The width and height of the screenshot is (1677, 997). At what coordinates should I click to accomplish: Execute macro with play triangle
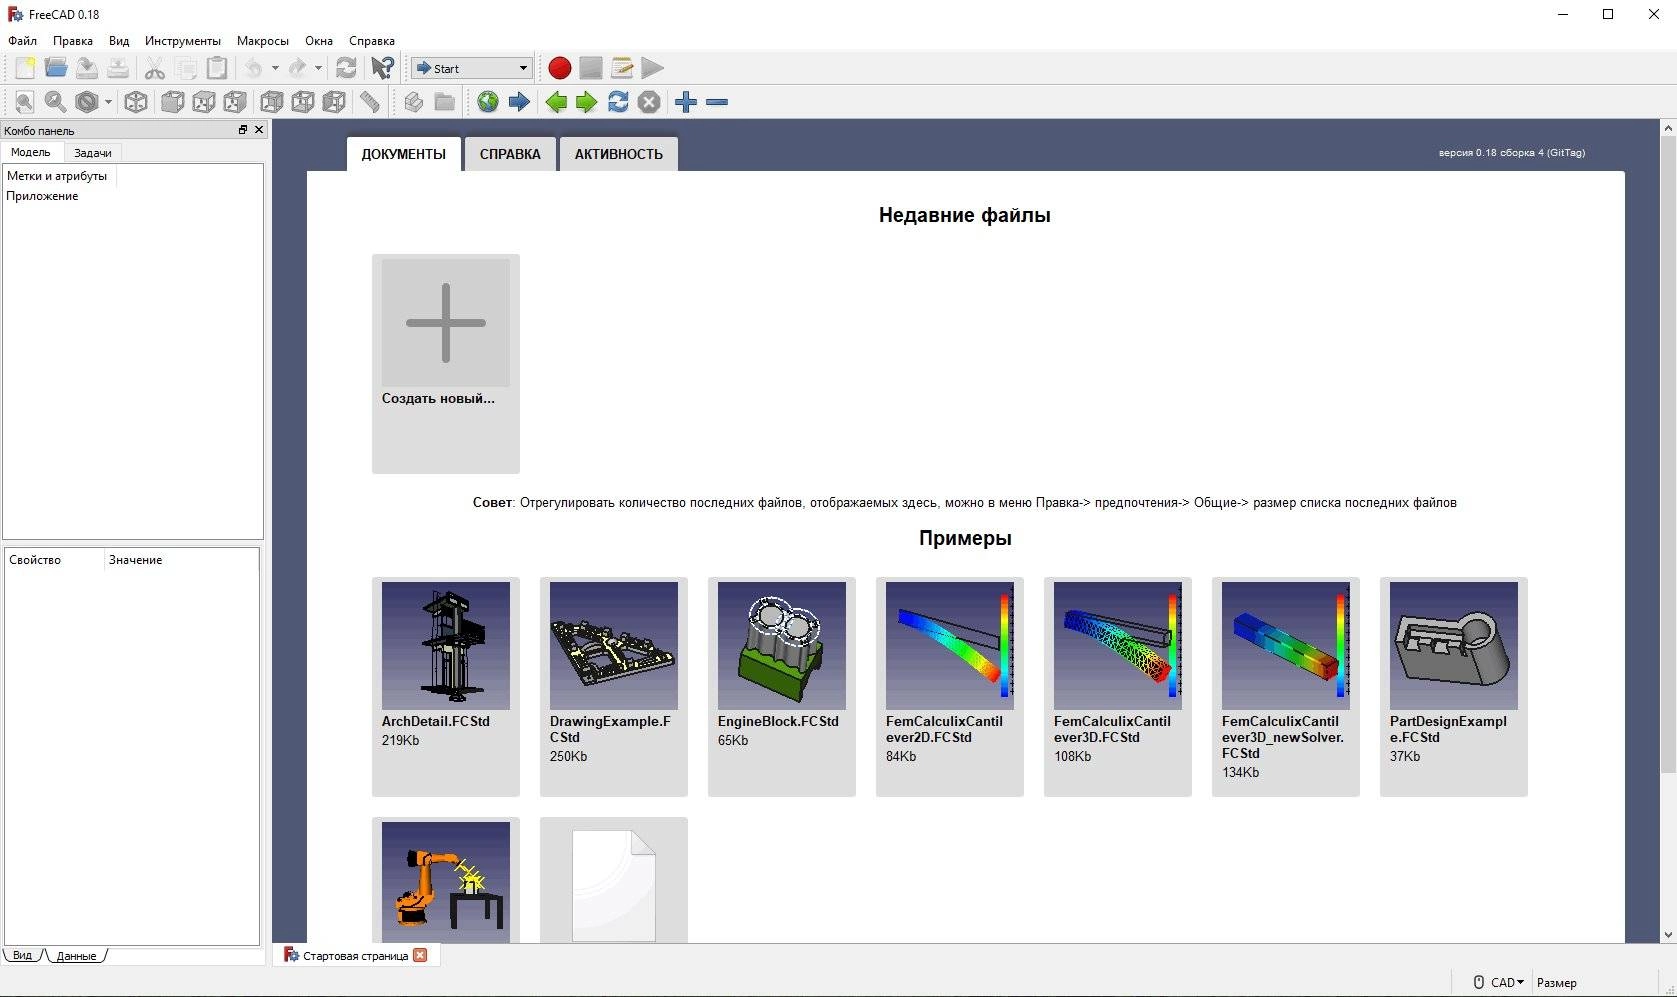coord(652,68)
